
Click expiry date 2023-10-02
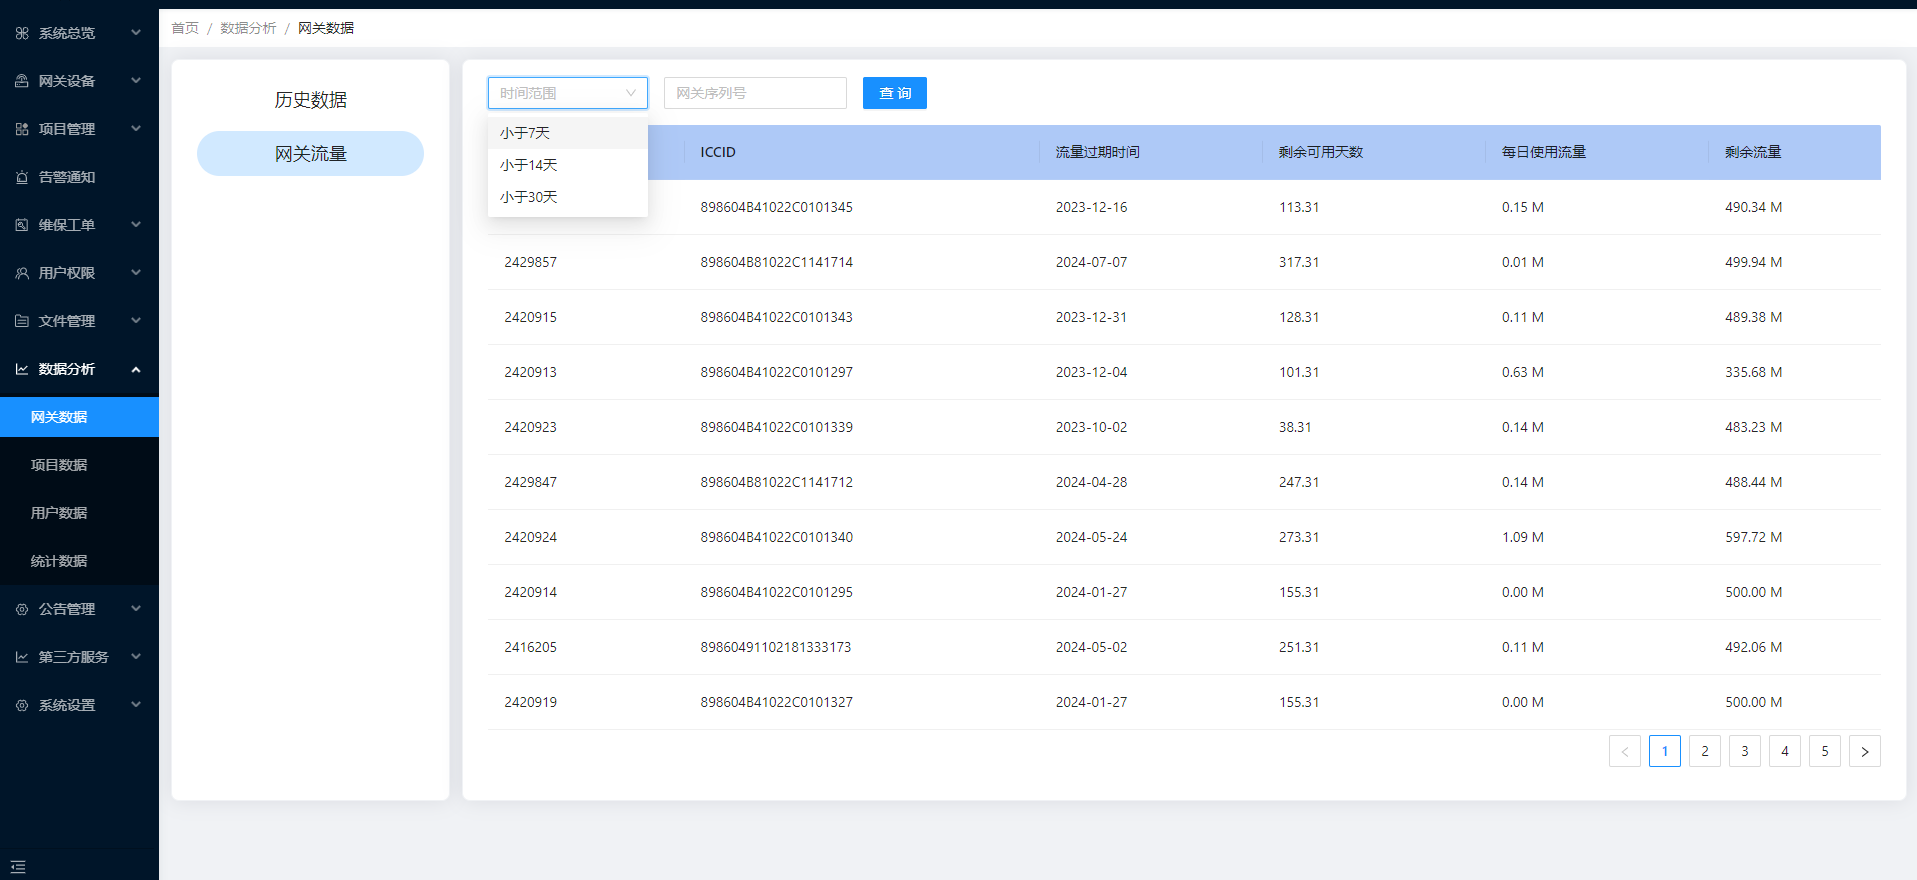point(1091,427)
